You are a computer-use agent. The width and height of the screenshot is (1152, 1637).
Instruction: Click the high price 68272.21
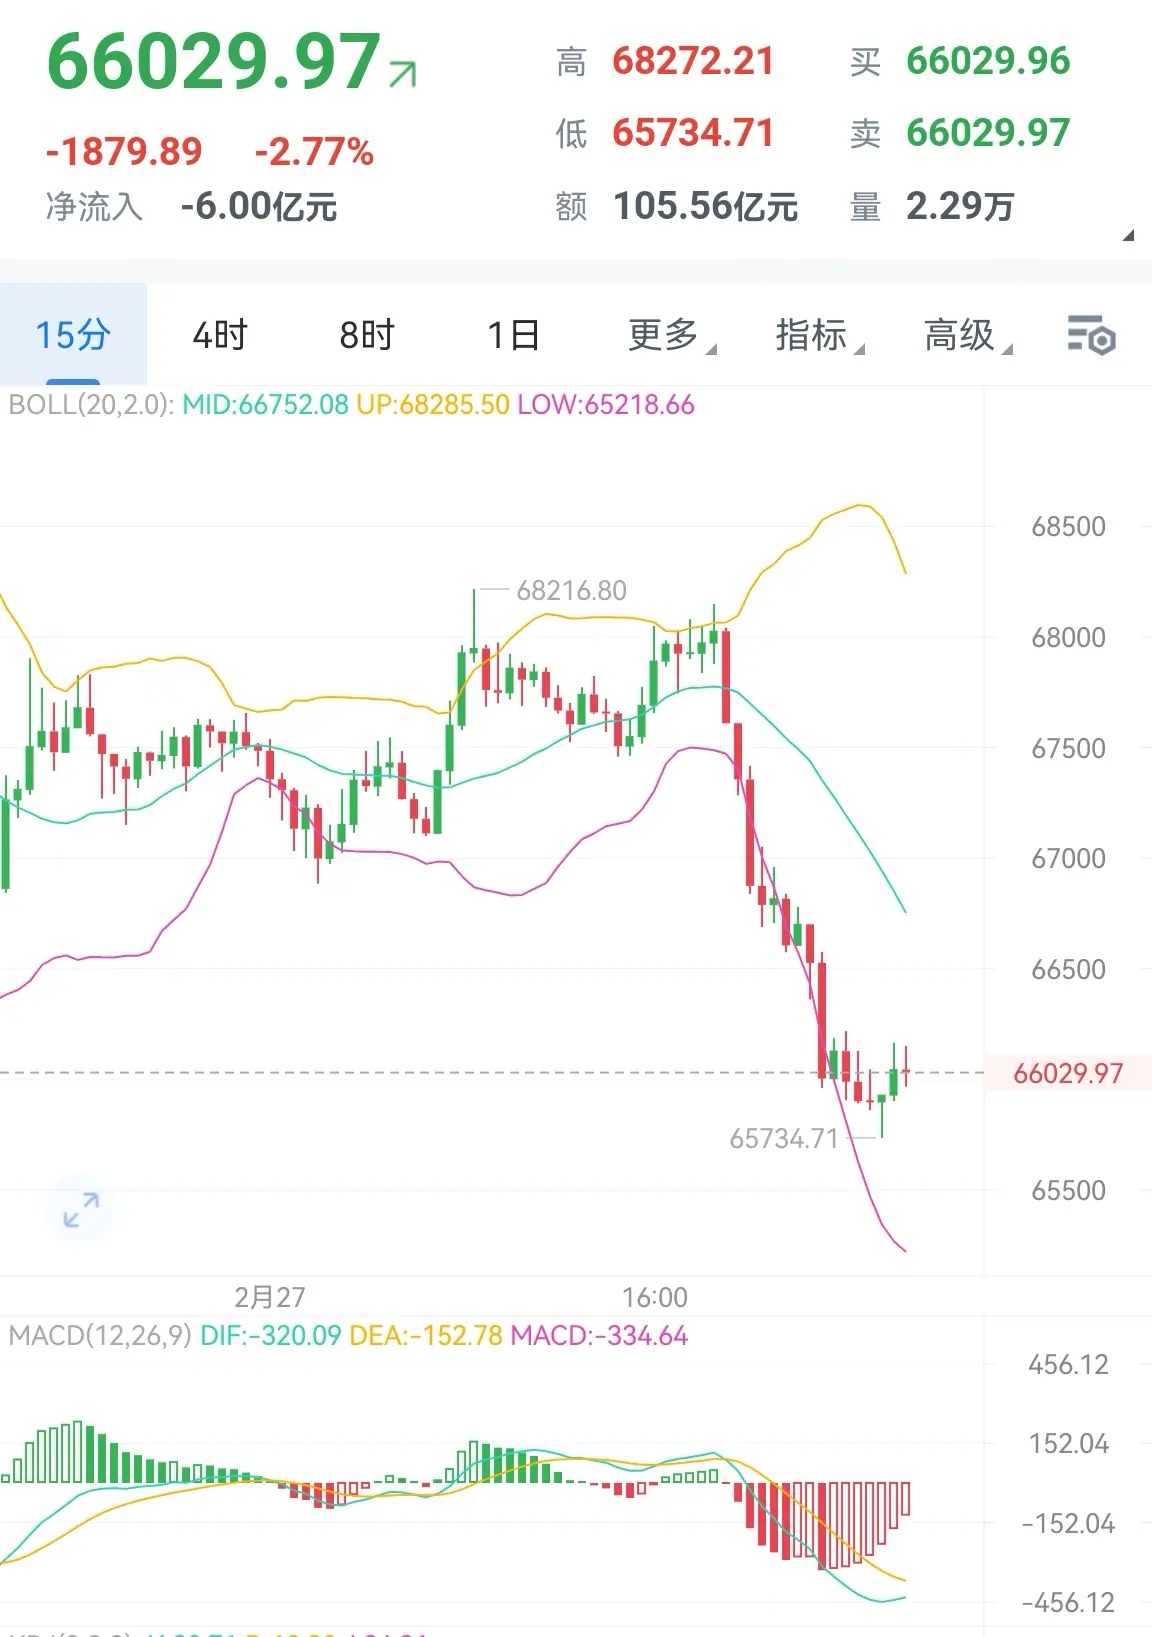(x=693, y=61)
